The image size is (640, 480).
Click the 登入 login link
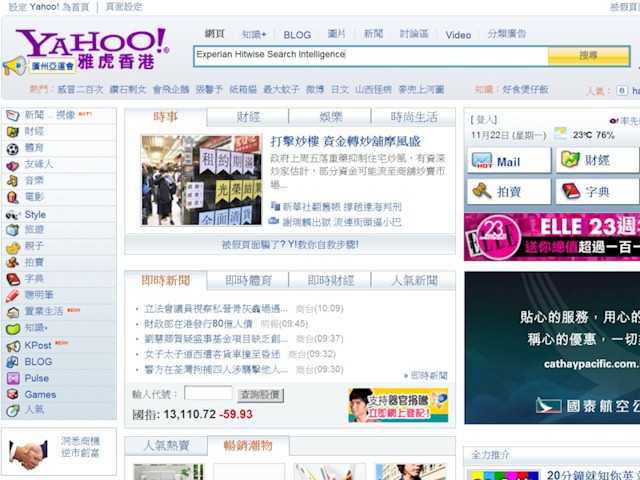[484, 120]
